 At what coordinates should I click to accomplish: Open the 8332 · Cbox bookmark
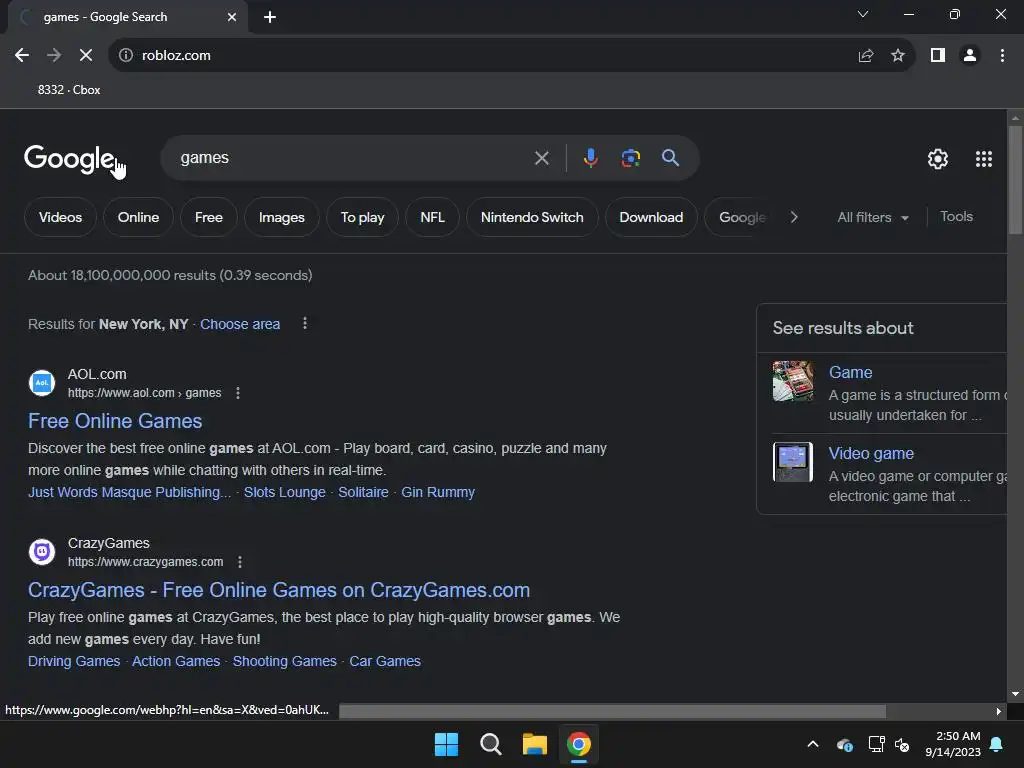pos(69,90)
